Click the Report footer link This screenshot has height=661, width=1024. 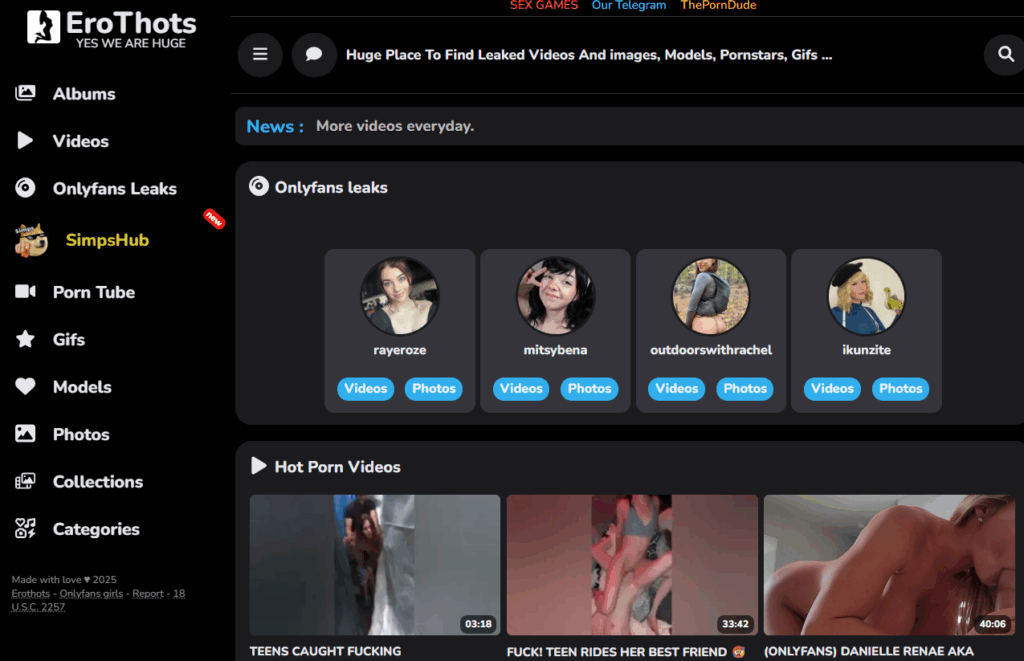pyautogui.click(x=148, y=594)
